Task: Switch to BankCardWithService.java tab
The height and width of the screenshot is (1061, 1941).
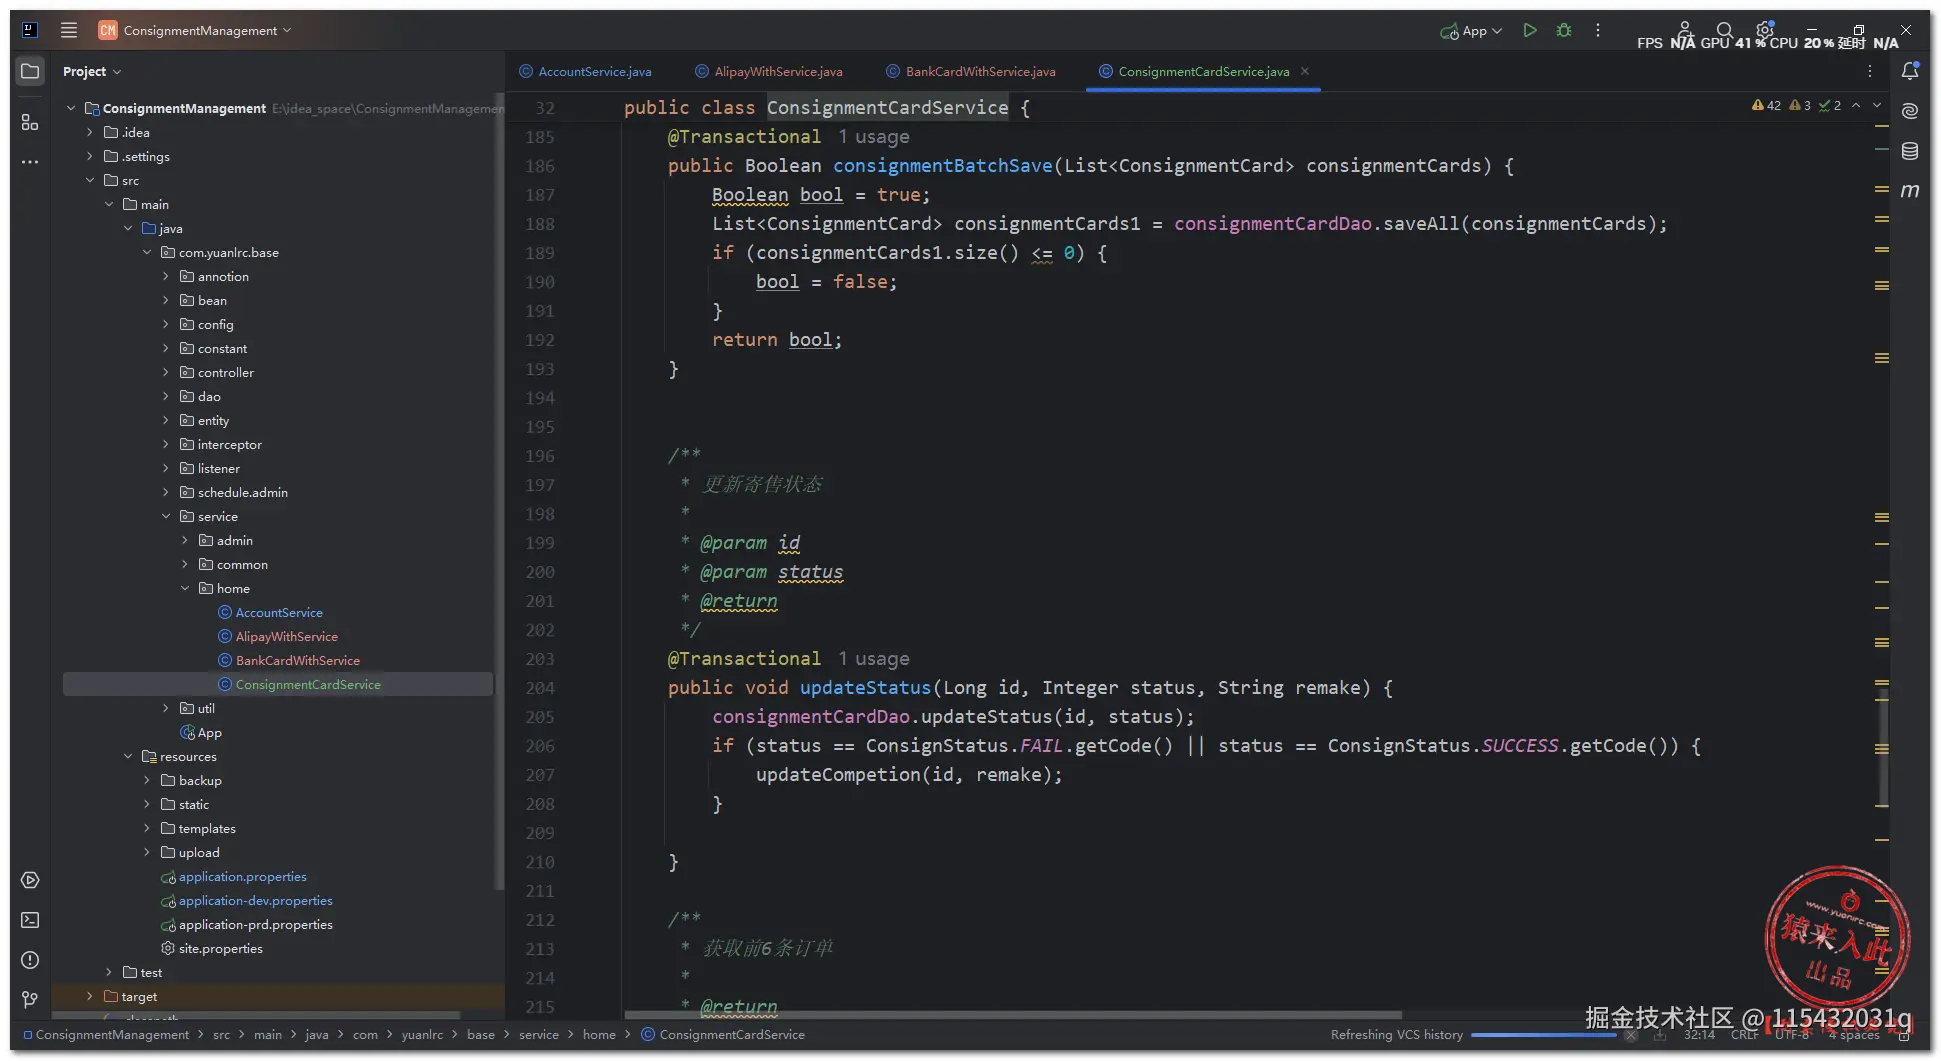Action: tap(970, 71)
